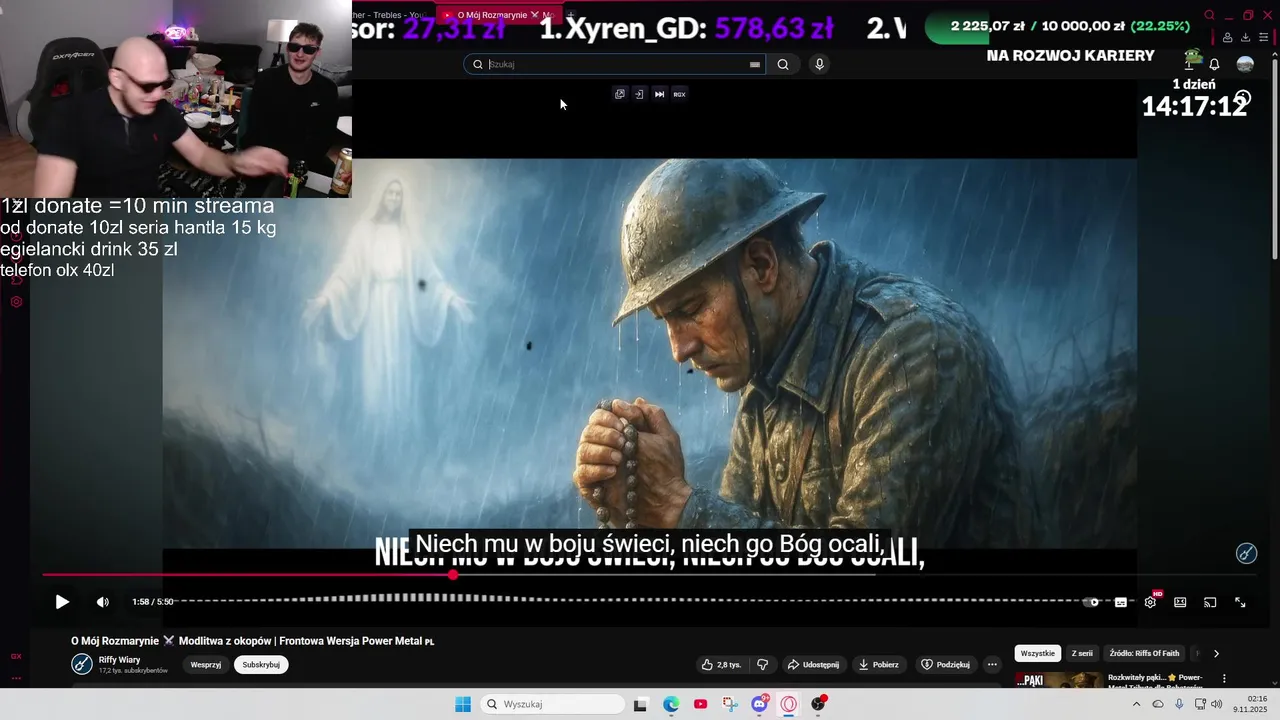Switch to theater mode view
The height and width of the screenshot is (720, 1280).
pyautogui.click(x=1180, y=602)
